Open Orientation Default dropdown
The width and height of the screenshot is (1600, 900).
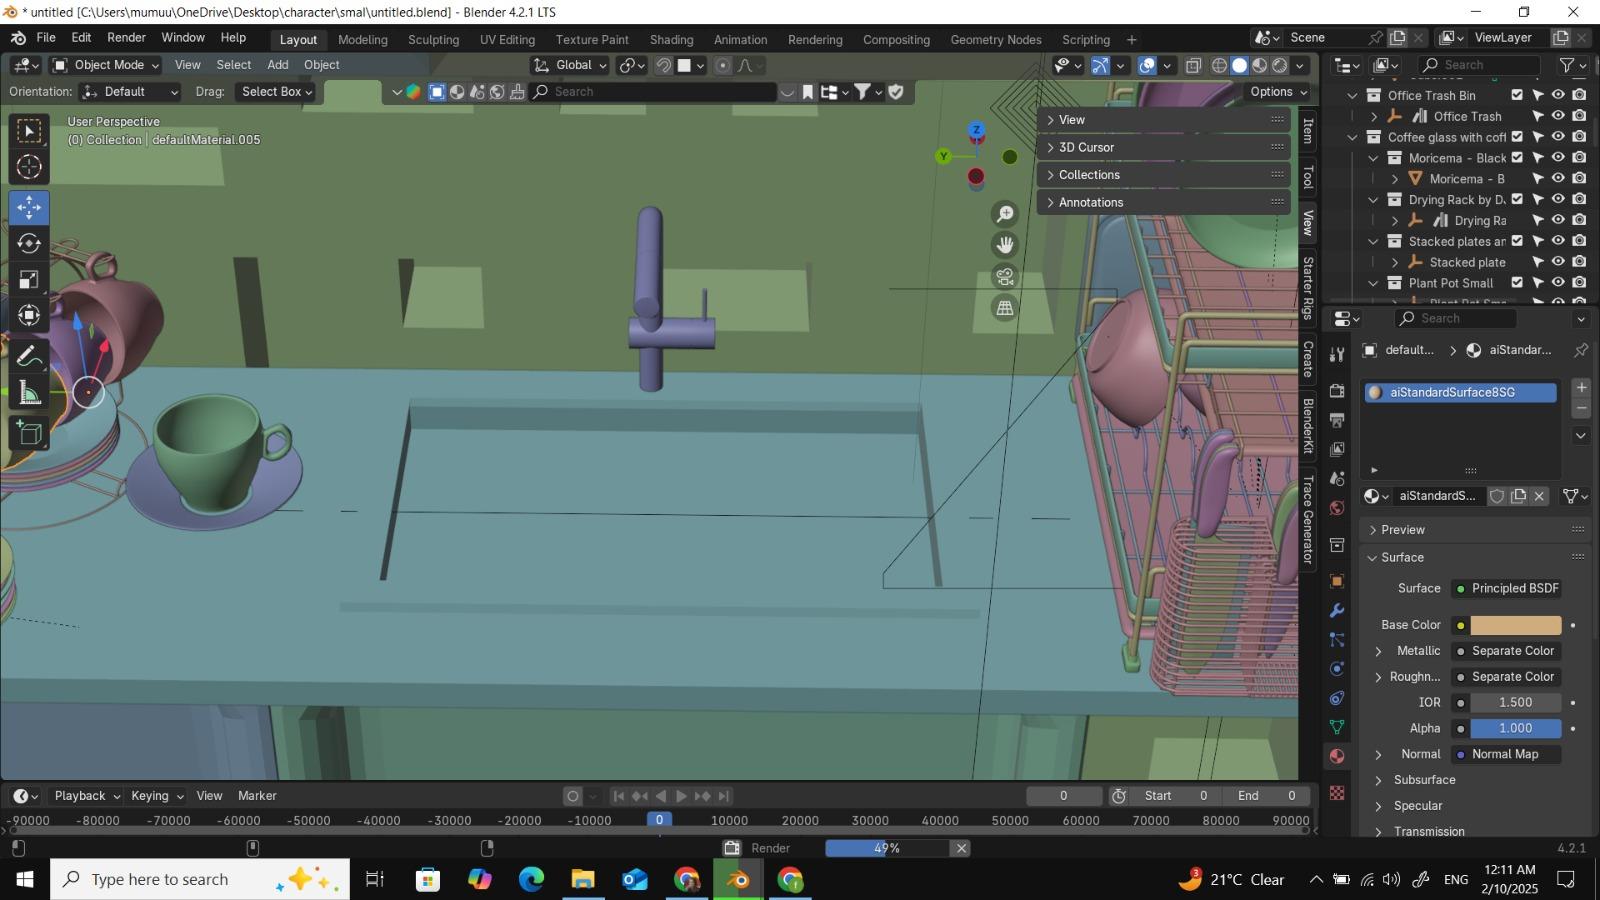[x=131, y=91]
